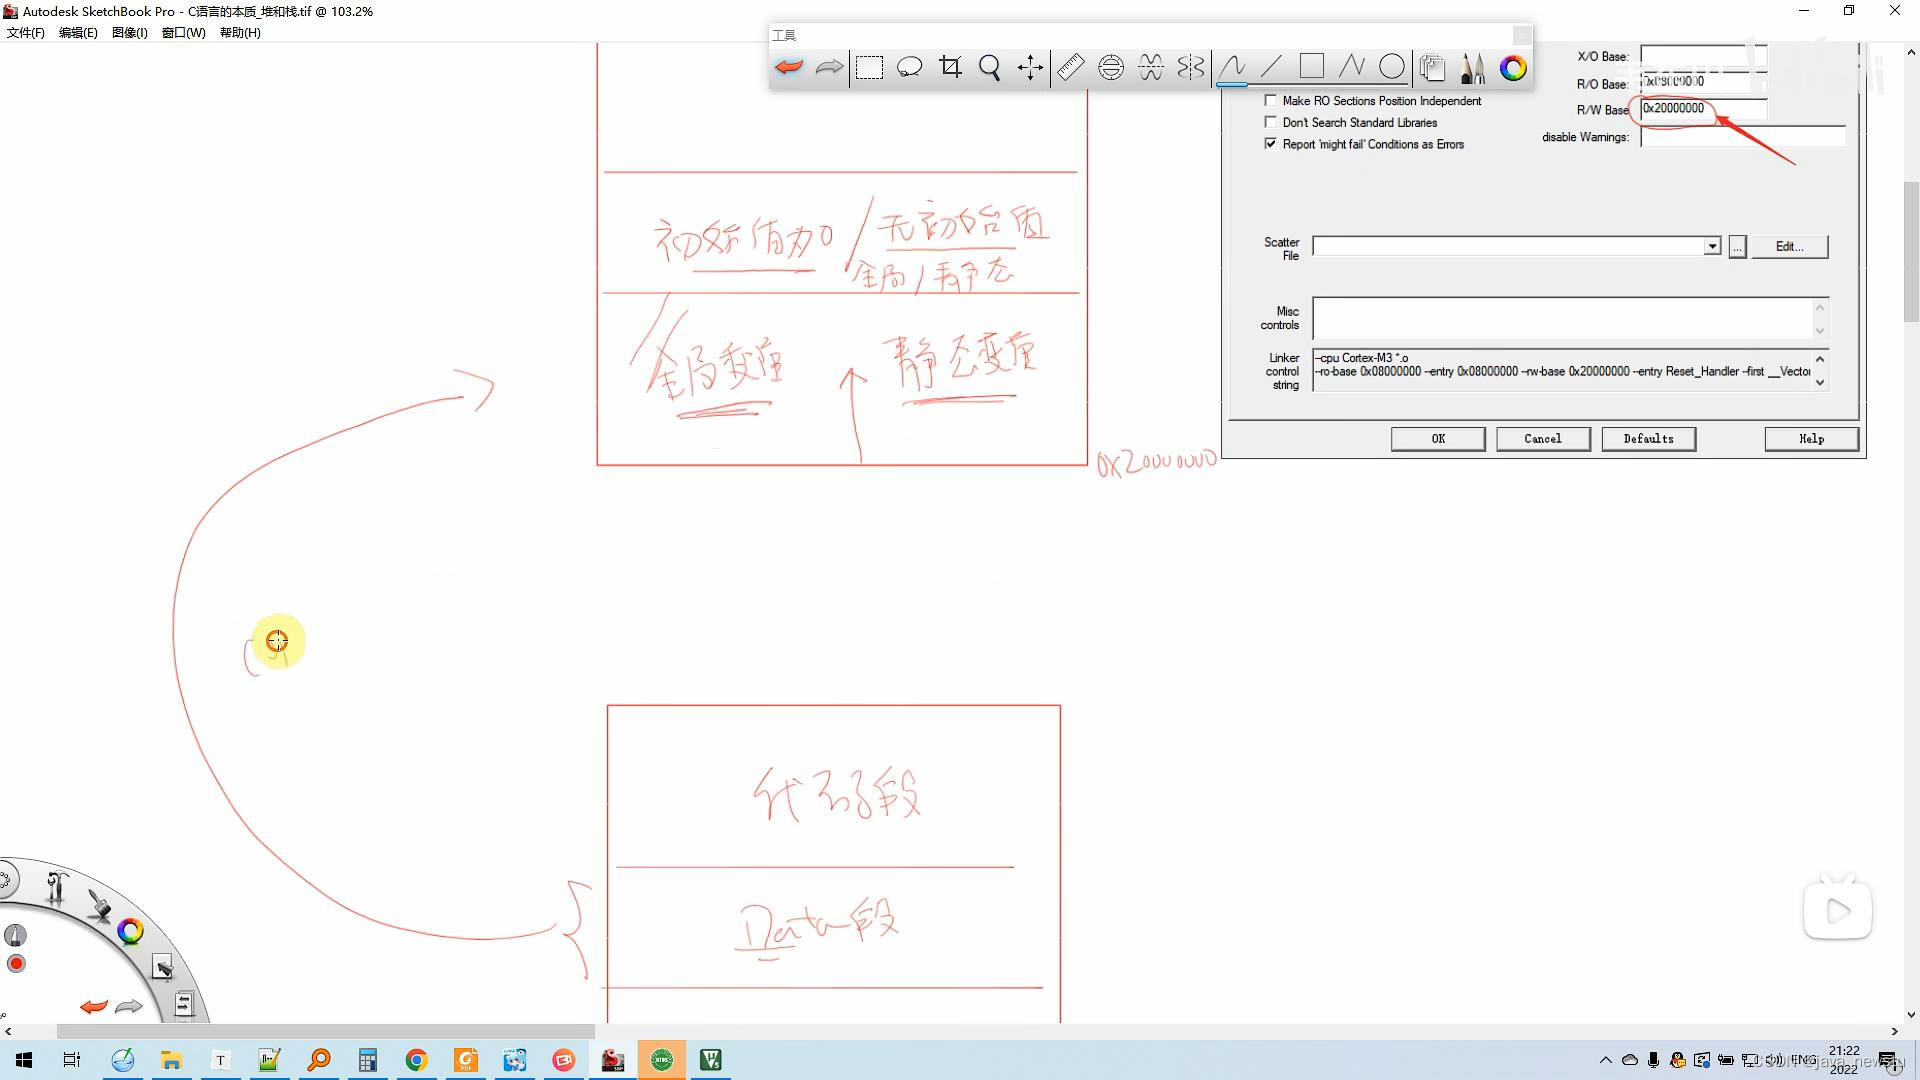Select the lasso selection tool
Viewport: 1920px width, 1080px height.
pos(909,67)
